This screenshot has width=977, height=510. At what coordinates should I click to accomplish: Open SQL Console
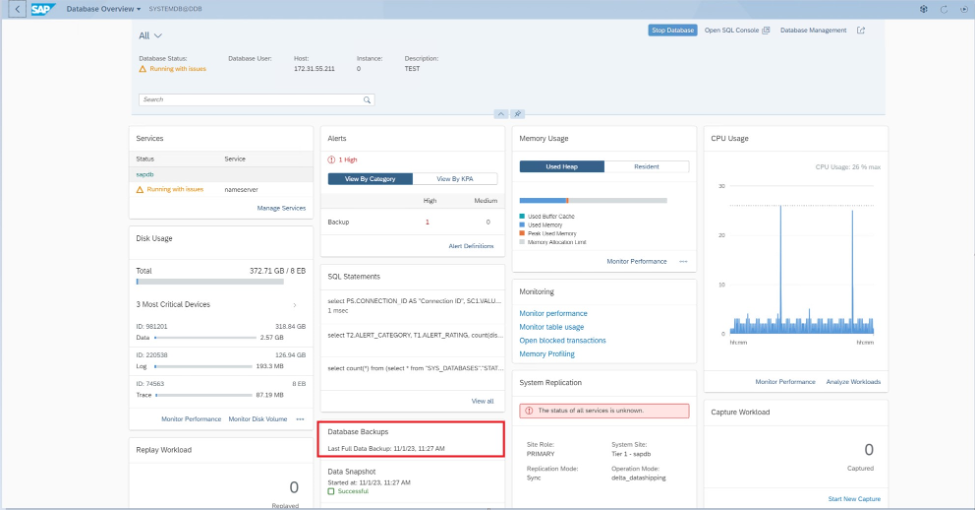pos(732,30)
